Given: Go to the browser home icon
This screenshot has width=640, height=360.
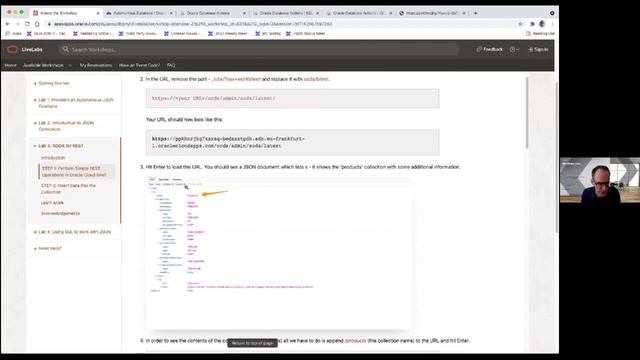Looking at the screenshot, I should point(37,24).
